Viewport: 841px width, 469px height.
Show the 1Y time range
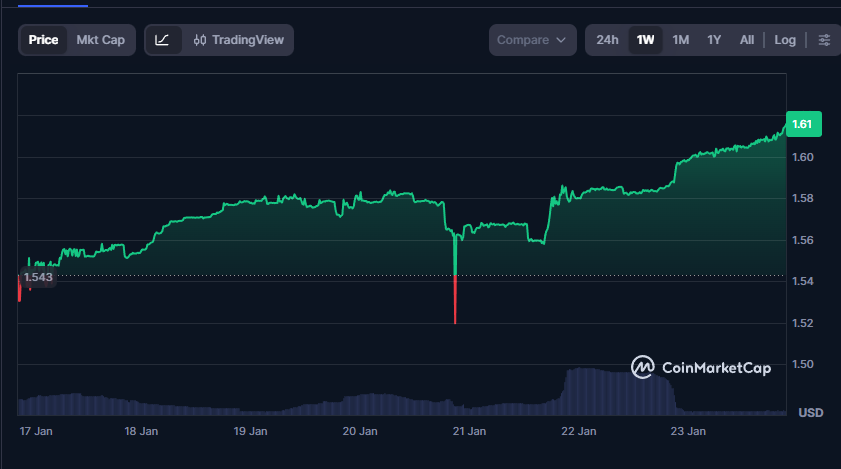click(x=714, y=40)
